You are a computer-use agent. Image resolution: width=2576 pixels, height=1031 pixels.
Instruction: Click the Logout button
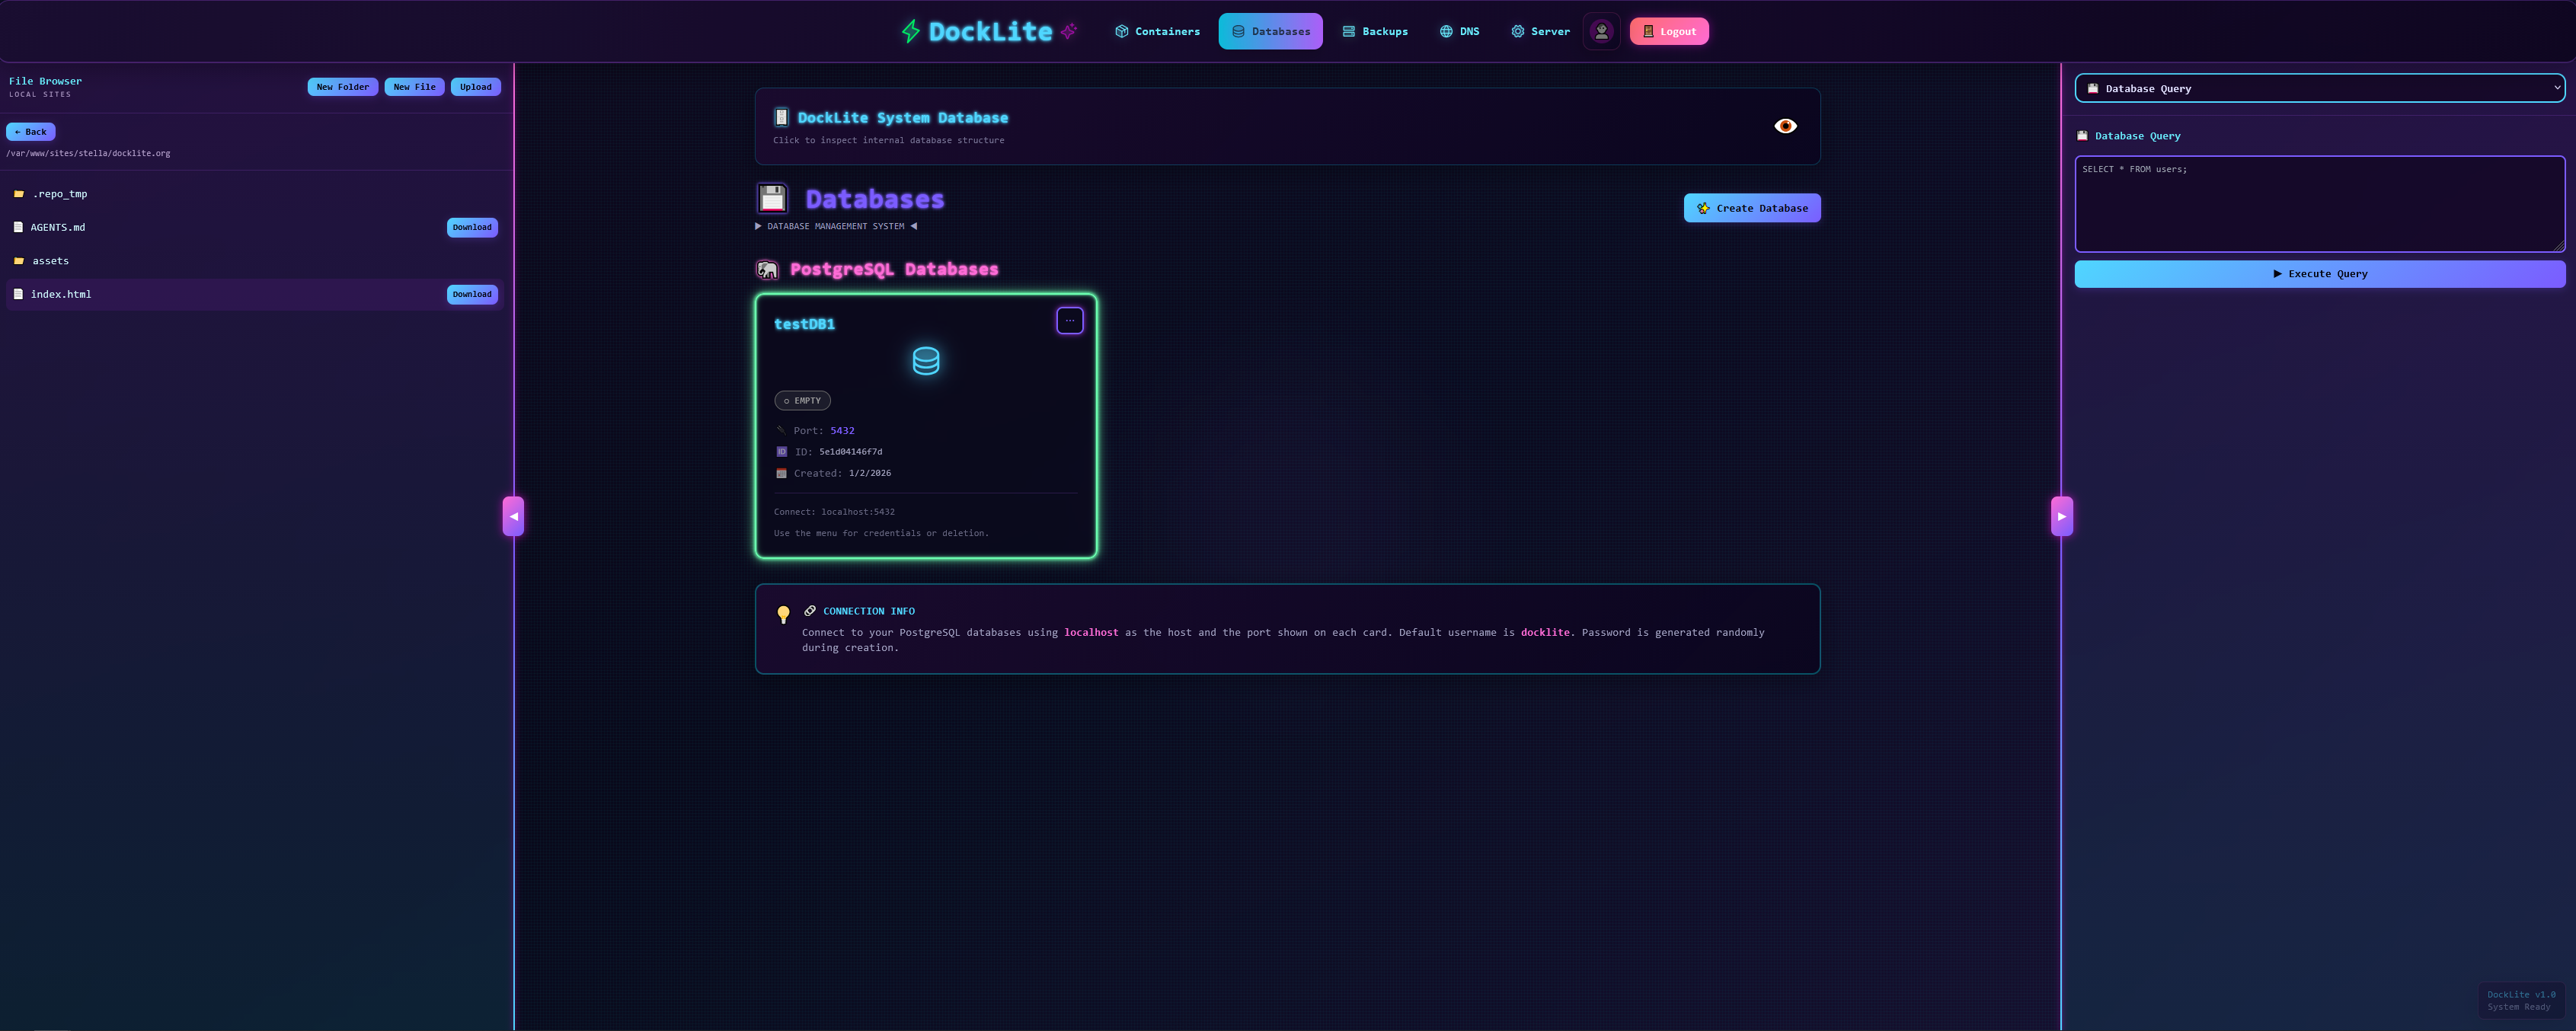[x=1669, y=31]
